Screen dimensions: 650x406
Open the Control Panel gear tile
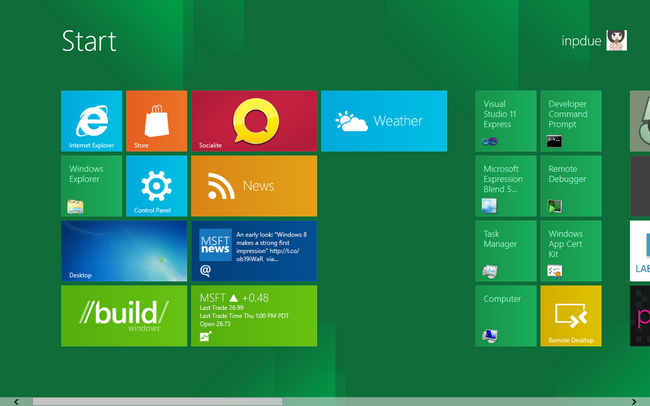[x=157, y=186]
